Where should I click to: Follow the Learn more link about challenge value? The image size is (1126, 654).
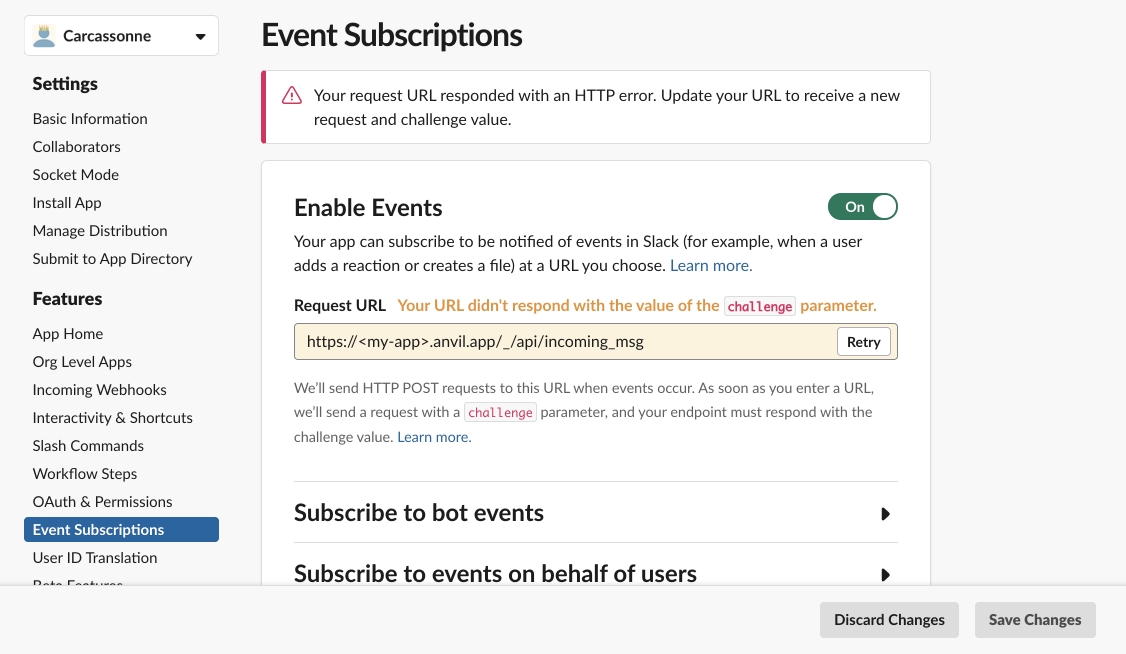[434, 438]
